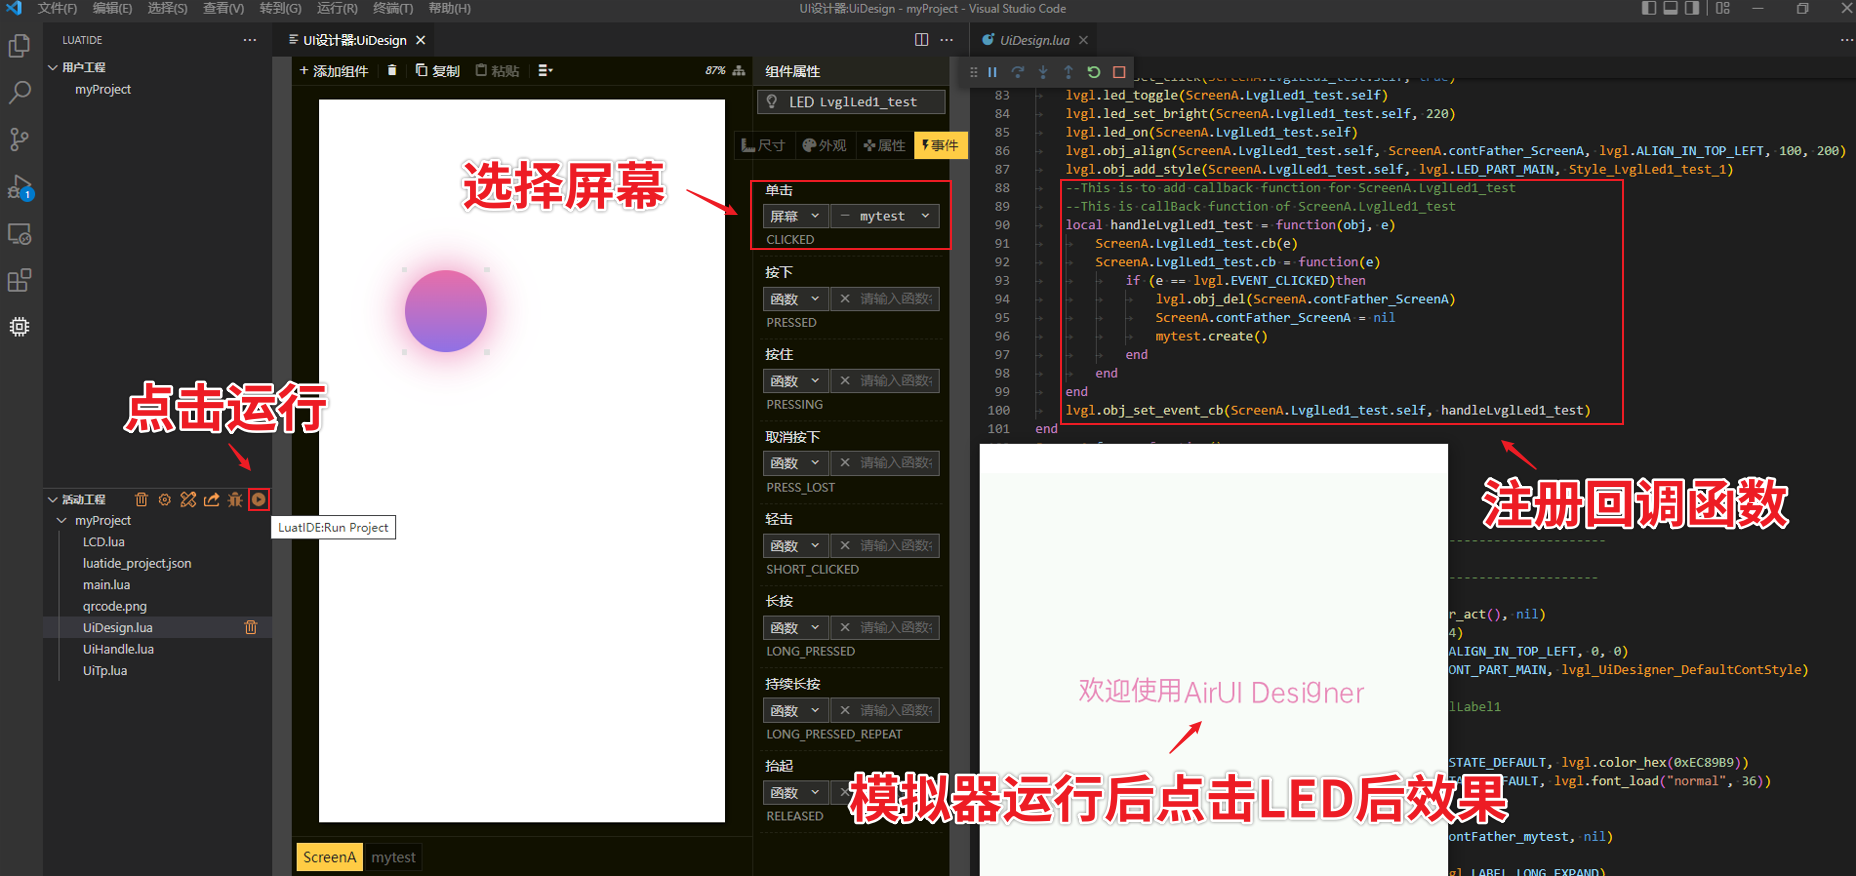This screenshot has width=1856, height=876.
Task: Click the 粘贴 button in designer toolbar
Action: point(497,71)
